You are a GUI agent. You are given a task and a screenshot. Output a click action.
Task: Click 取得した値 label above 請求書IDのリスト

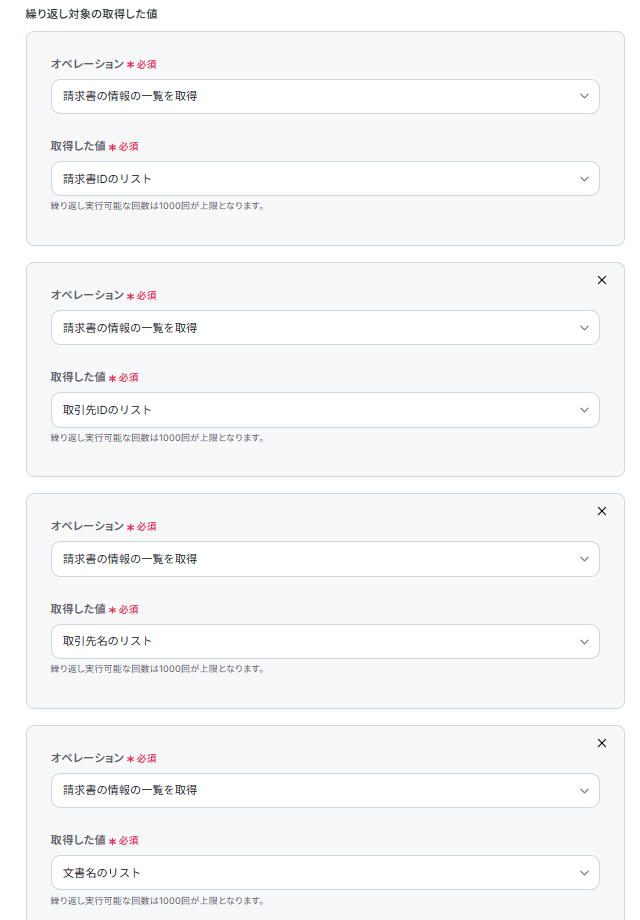coord(78,146)
